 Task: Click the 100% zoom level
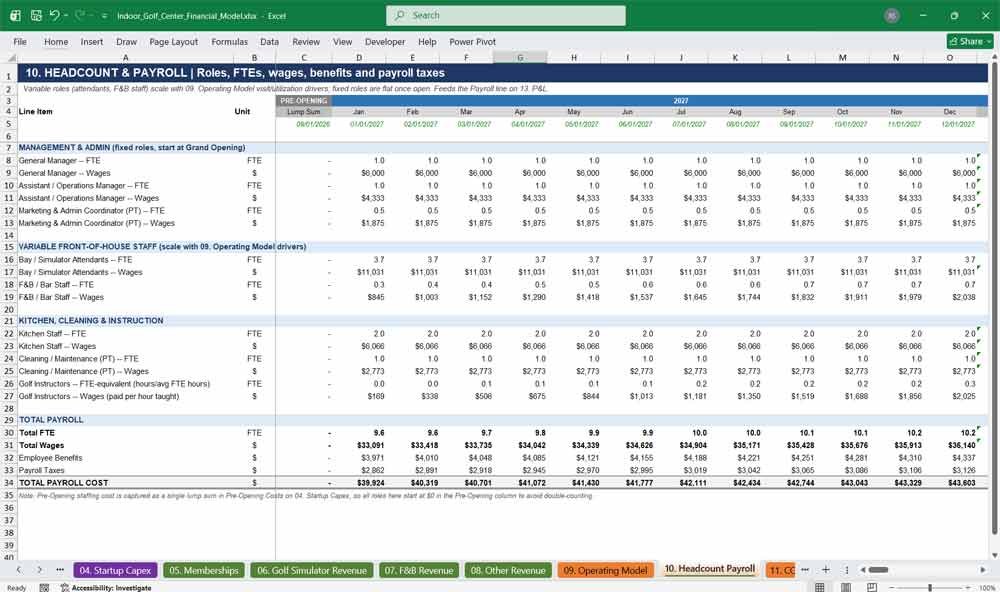(987, 588)
